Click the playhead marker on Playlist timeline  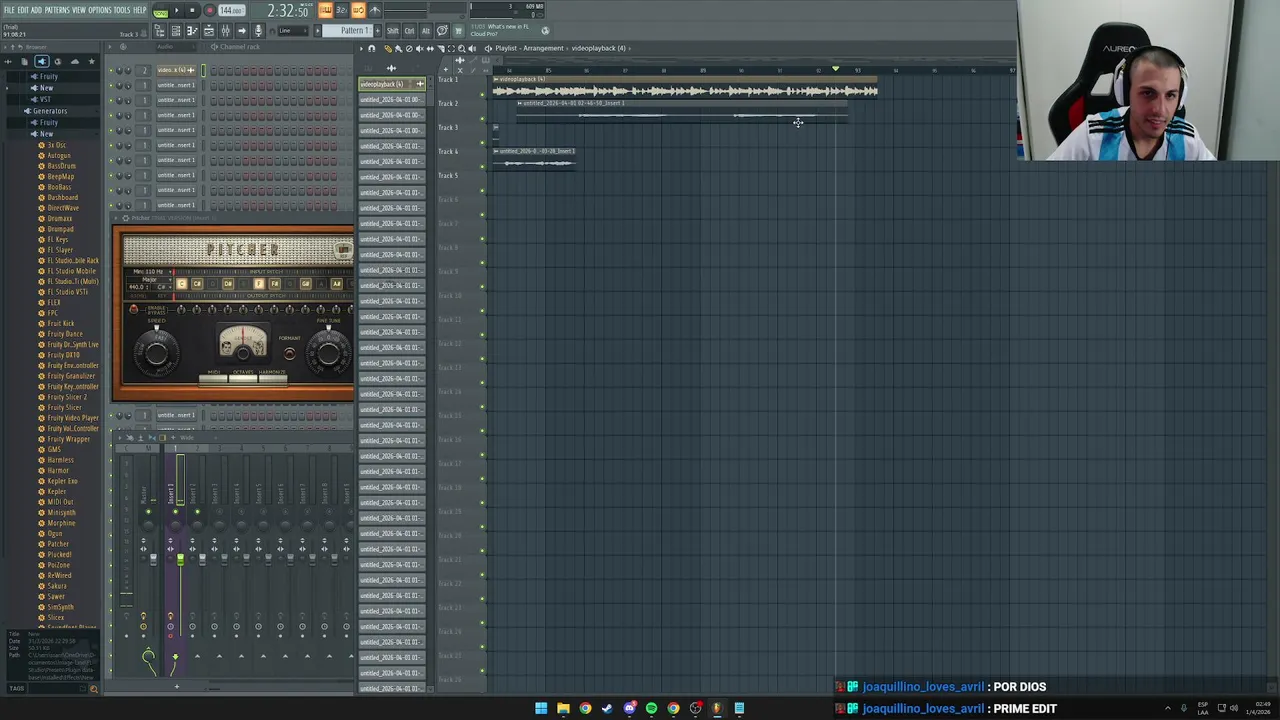click(x=836, y=69)
